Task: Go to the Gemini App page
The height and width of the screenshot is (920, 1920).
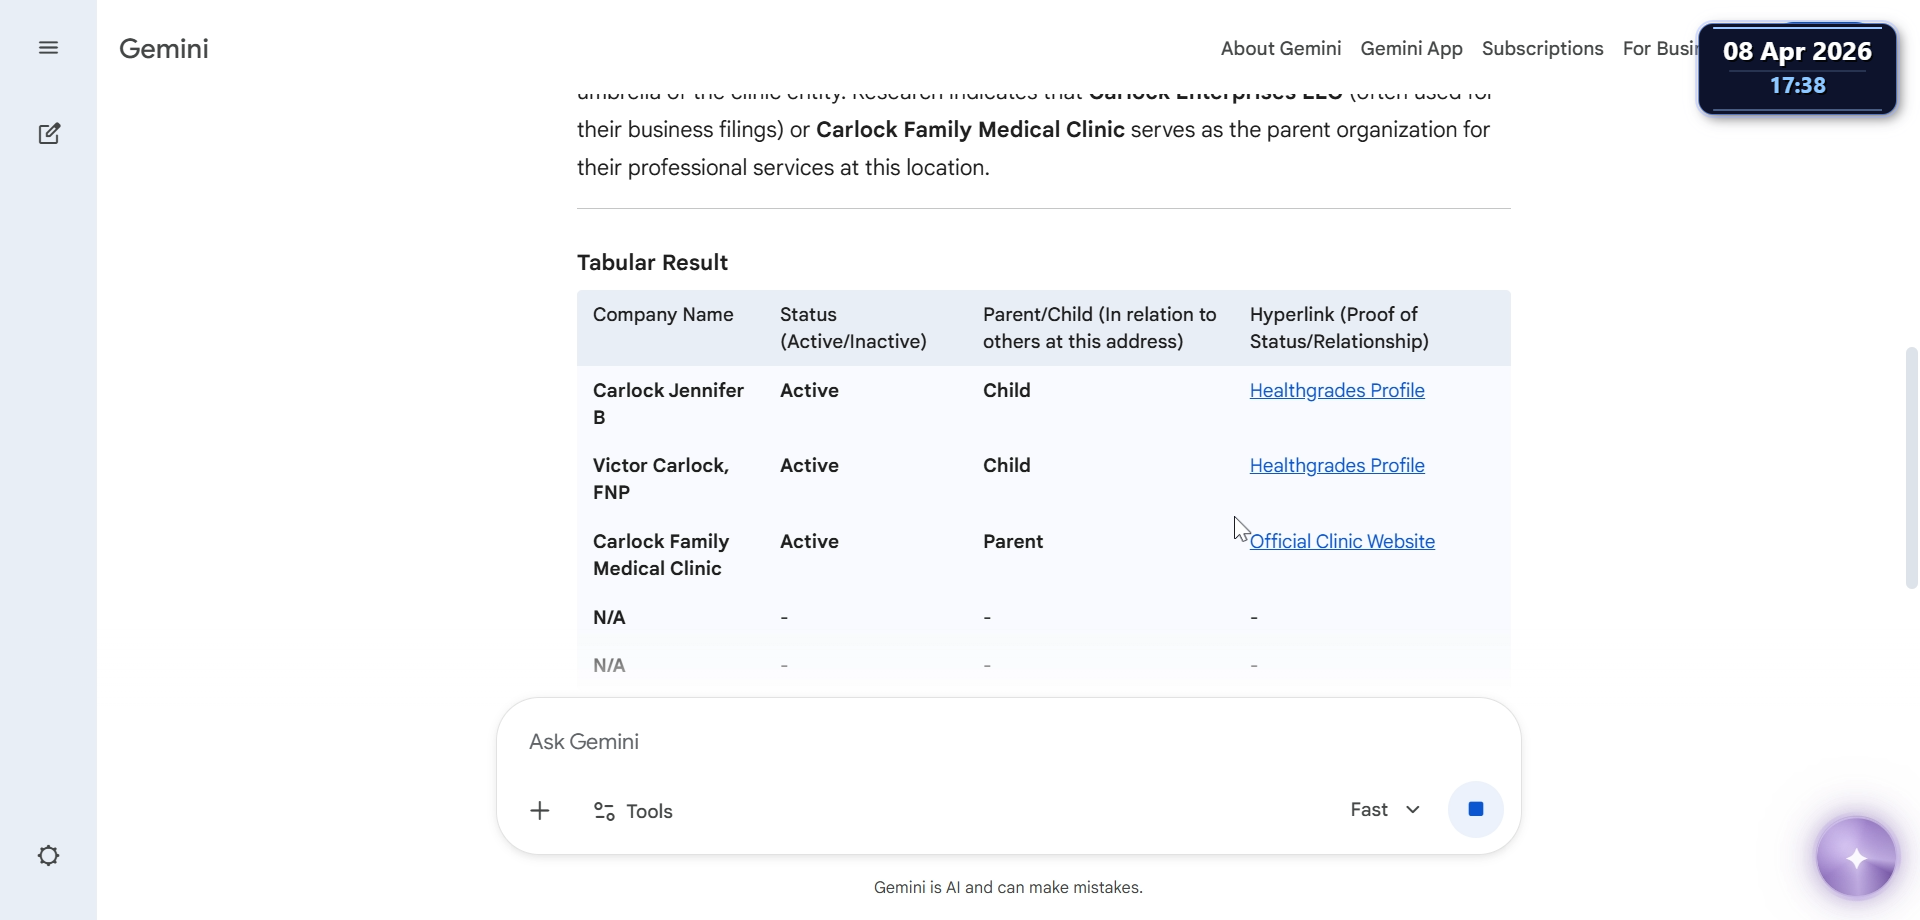Action: pos(1411,49)
